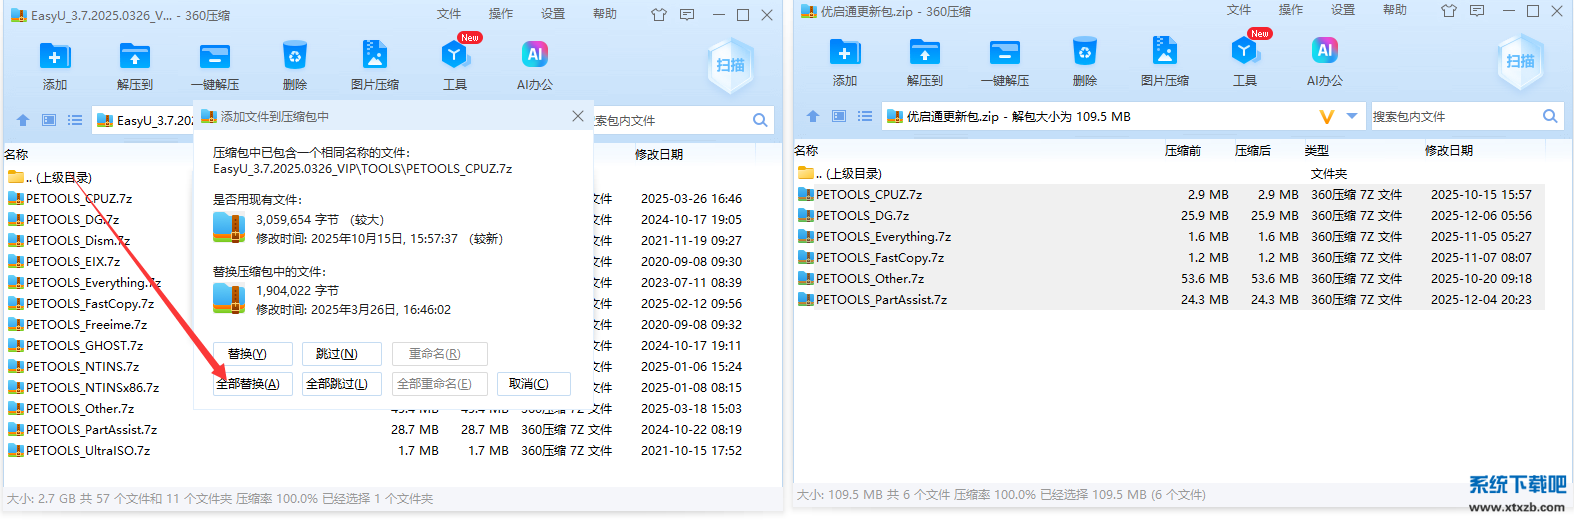1574x522 pixels.
Task: Select PETOOLS_FastCopy.7z in right window
Action: [1170, 257]
